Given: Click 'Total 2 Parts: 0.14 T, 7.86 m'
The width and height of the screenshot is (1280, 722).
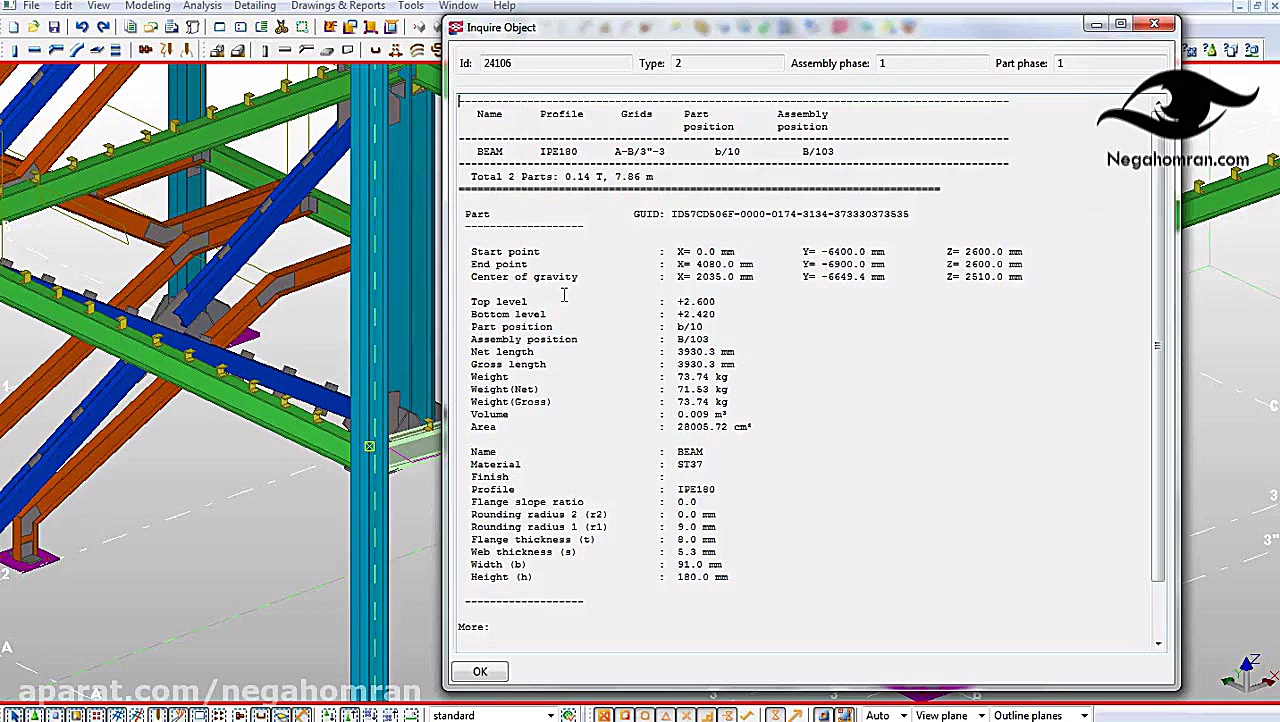Looking at the screenshot, I should [562, 177].
